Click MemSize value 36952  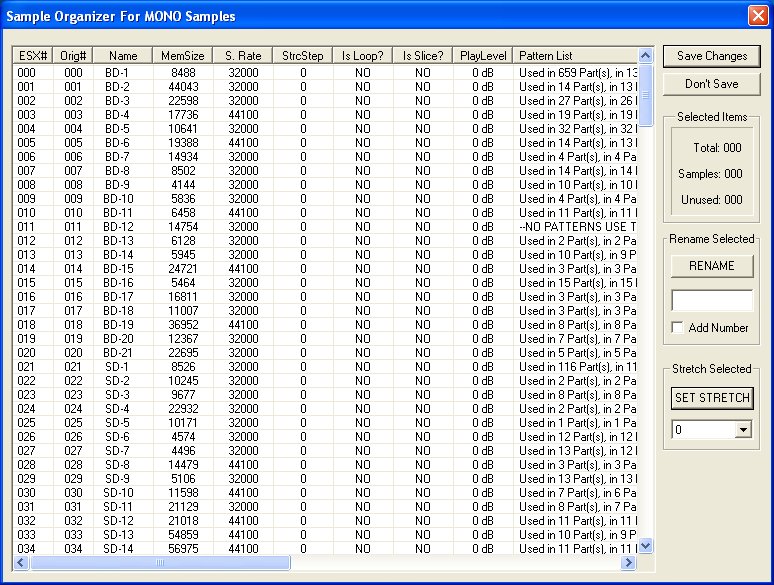pos(183,325)
